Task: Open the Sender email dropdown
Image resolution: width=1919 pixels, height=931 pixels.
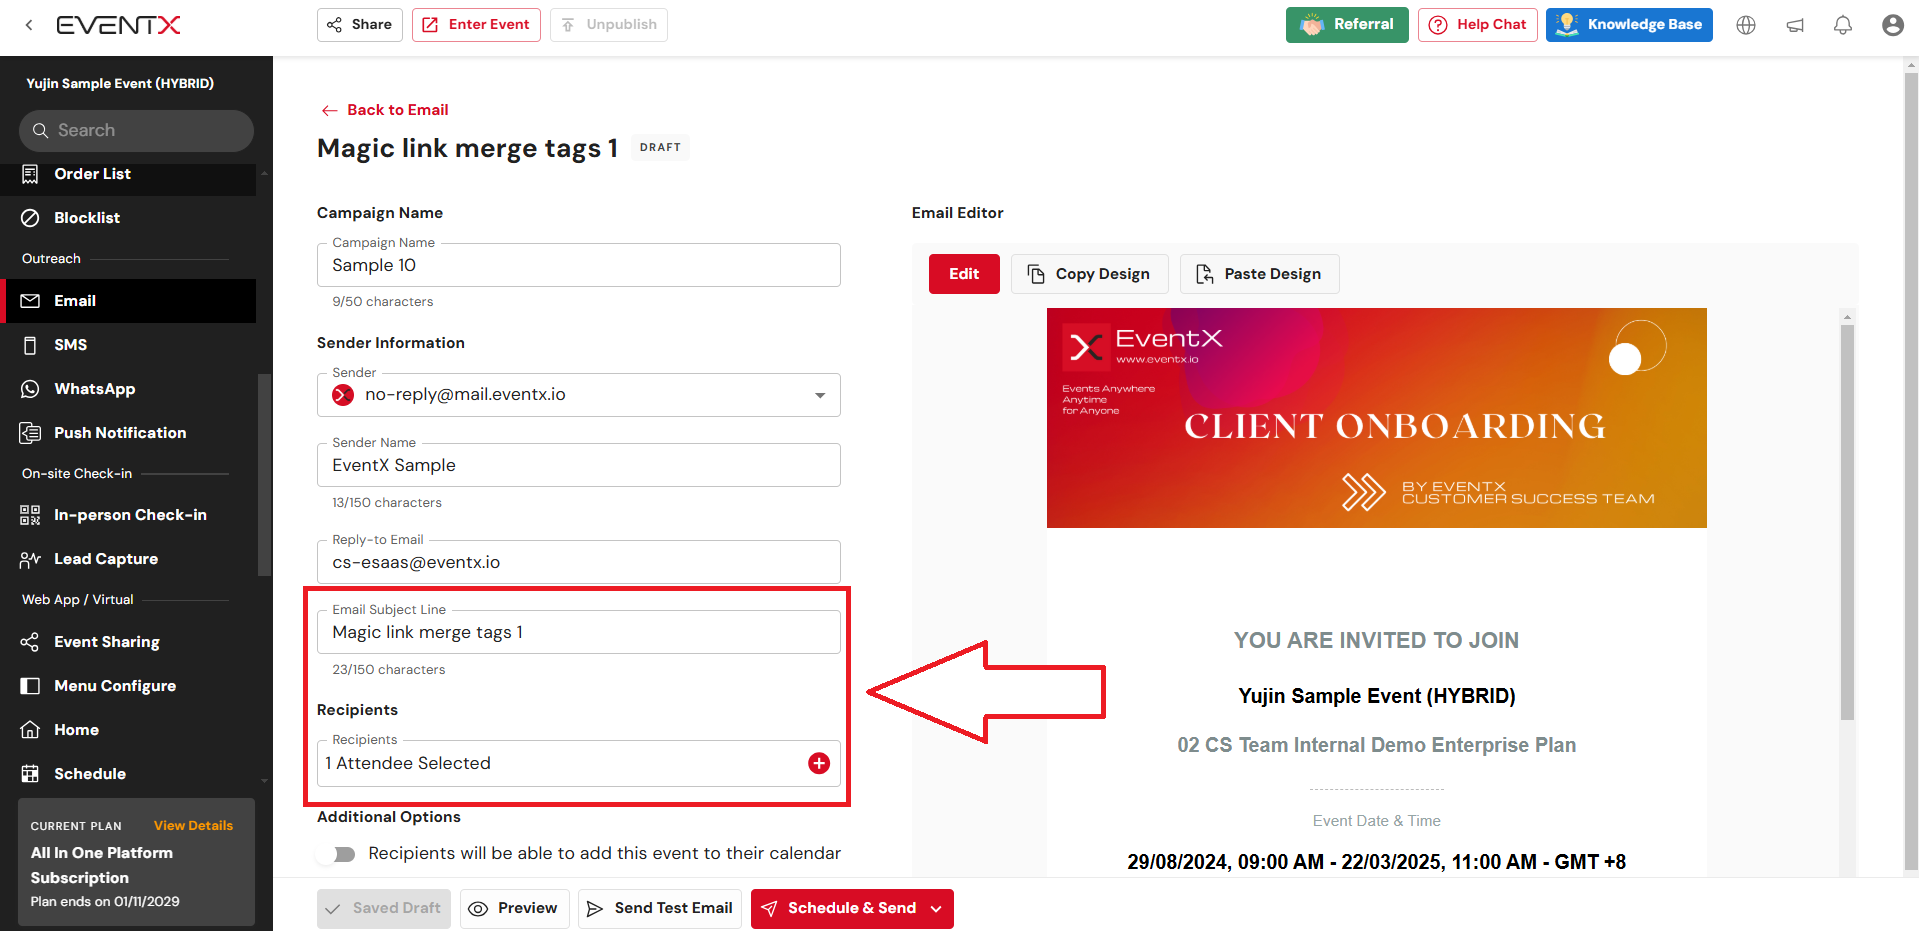Action: [579, 395]
